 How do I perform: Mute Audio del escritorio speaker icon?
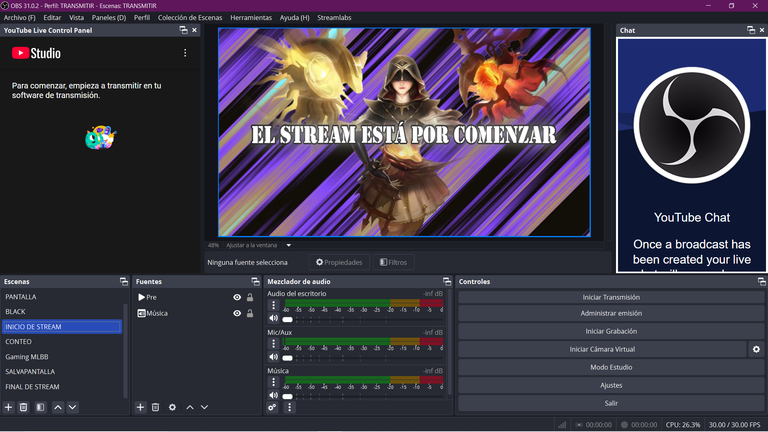click(x=273, y=318)
